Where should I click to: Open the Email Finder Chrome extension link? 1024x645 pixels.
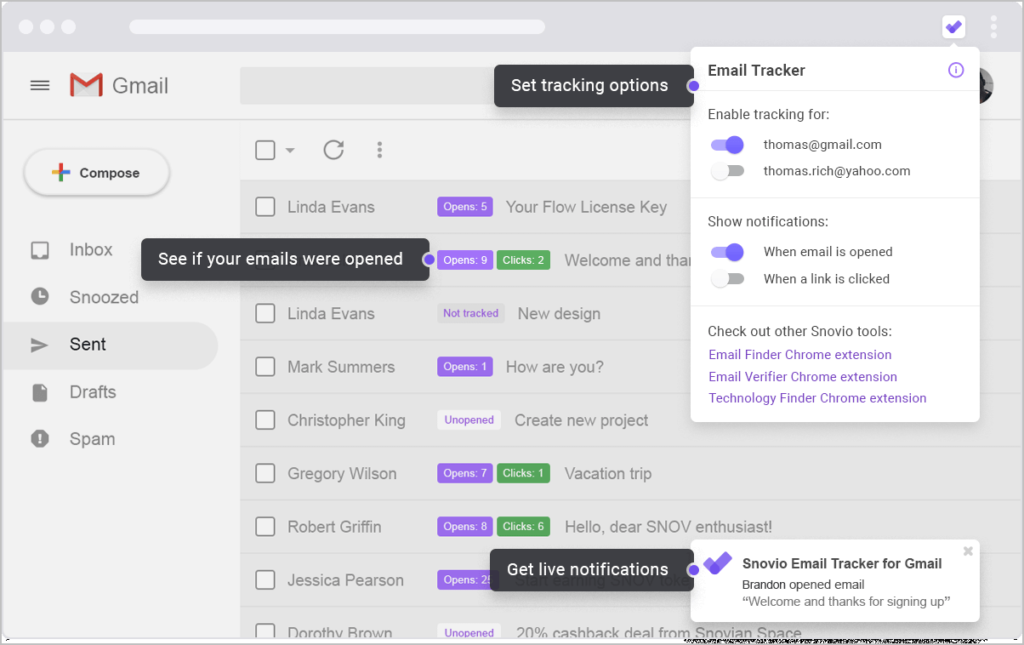tap(800, 355)
